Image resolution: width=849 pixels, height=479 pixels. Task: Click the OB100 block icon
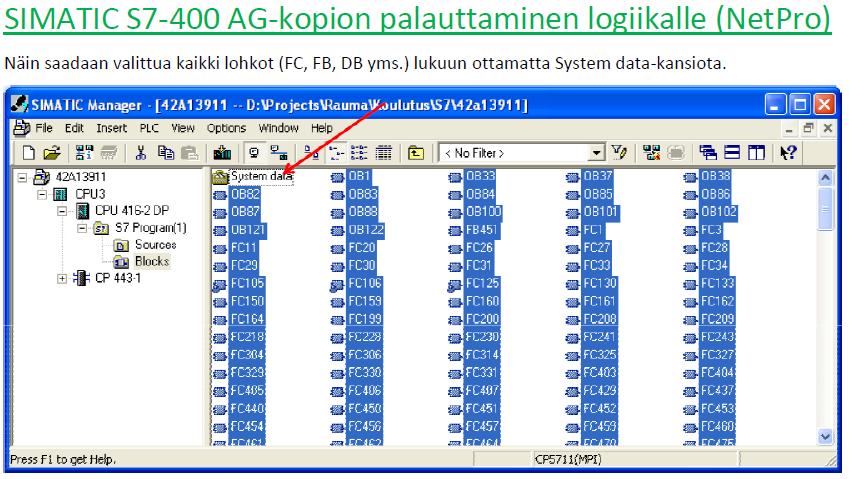[455, 213]
